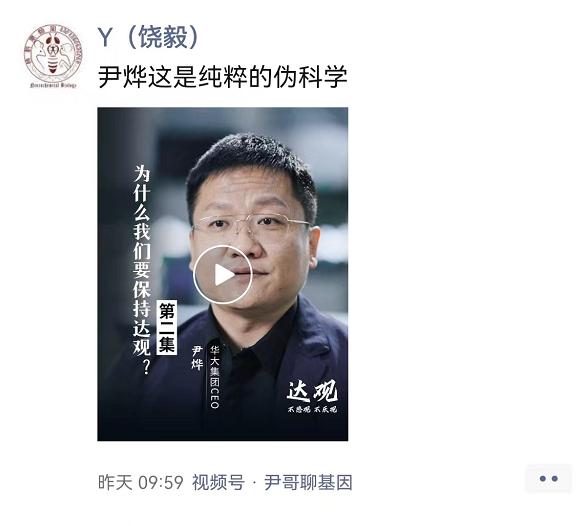
Task: Click the man's eyeglasses in the video thumbnail
Action: tap(250, 224)
